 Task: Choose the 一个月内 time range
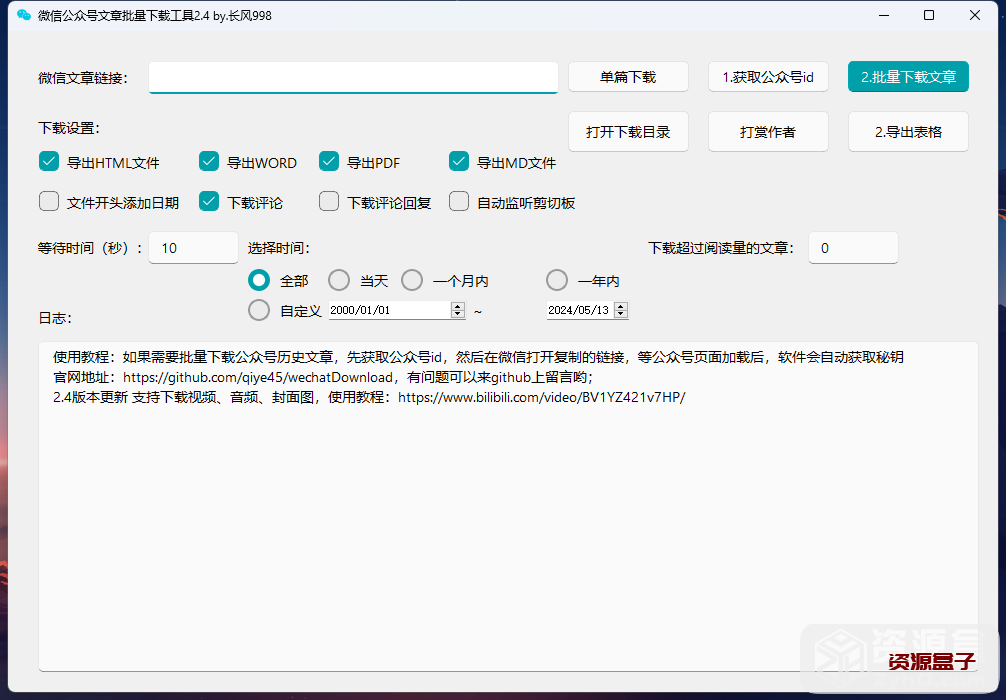411,280
